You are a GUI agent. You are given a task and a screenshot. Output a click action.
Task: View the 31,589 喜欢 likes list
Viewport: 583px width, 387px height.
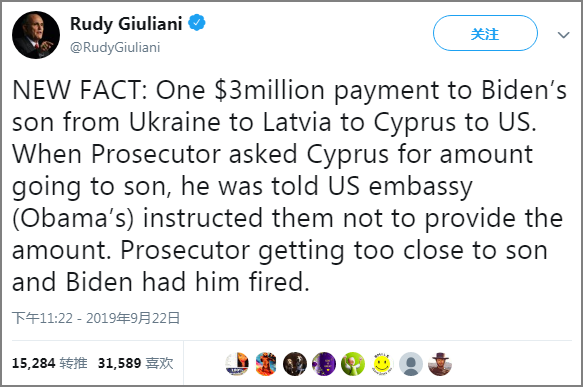point(135,363)
